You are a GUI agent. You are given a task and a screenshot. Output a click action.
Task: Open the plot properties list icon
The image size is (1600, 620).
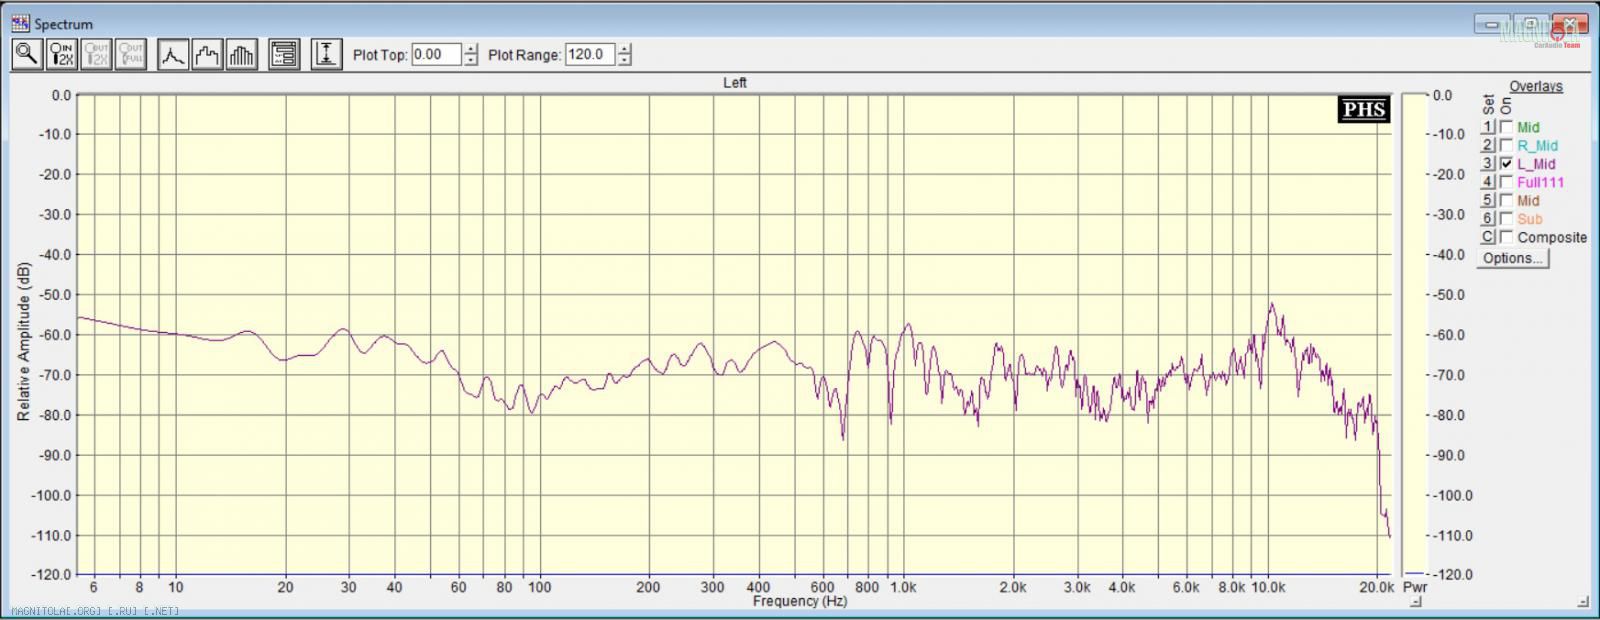pos(284,54)
